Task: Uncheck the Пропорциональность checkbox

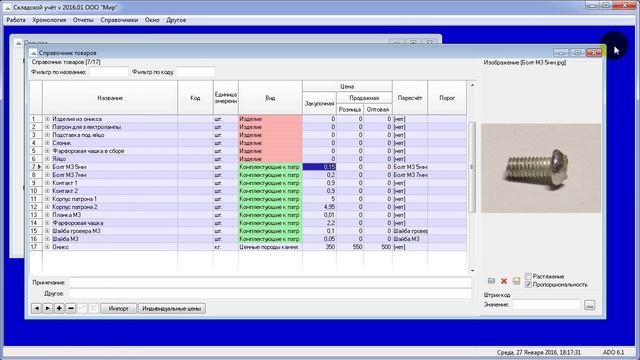Action: pyautogui.click(x=528, y=284)
